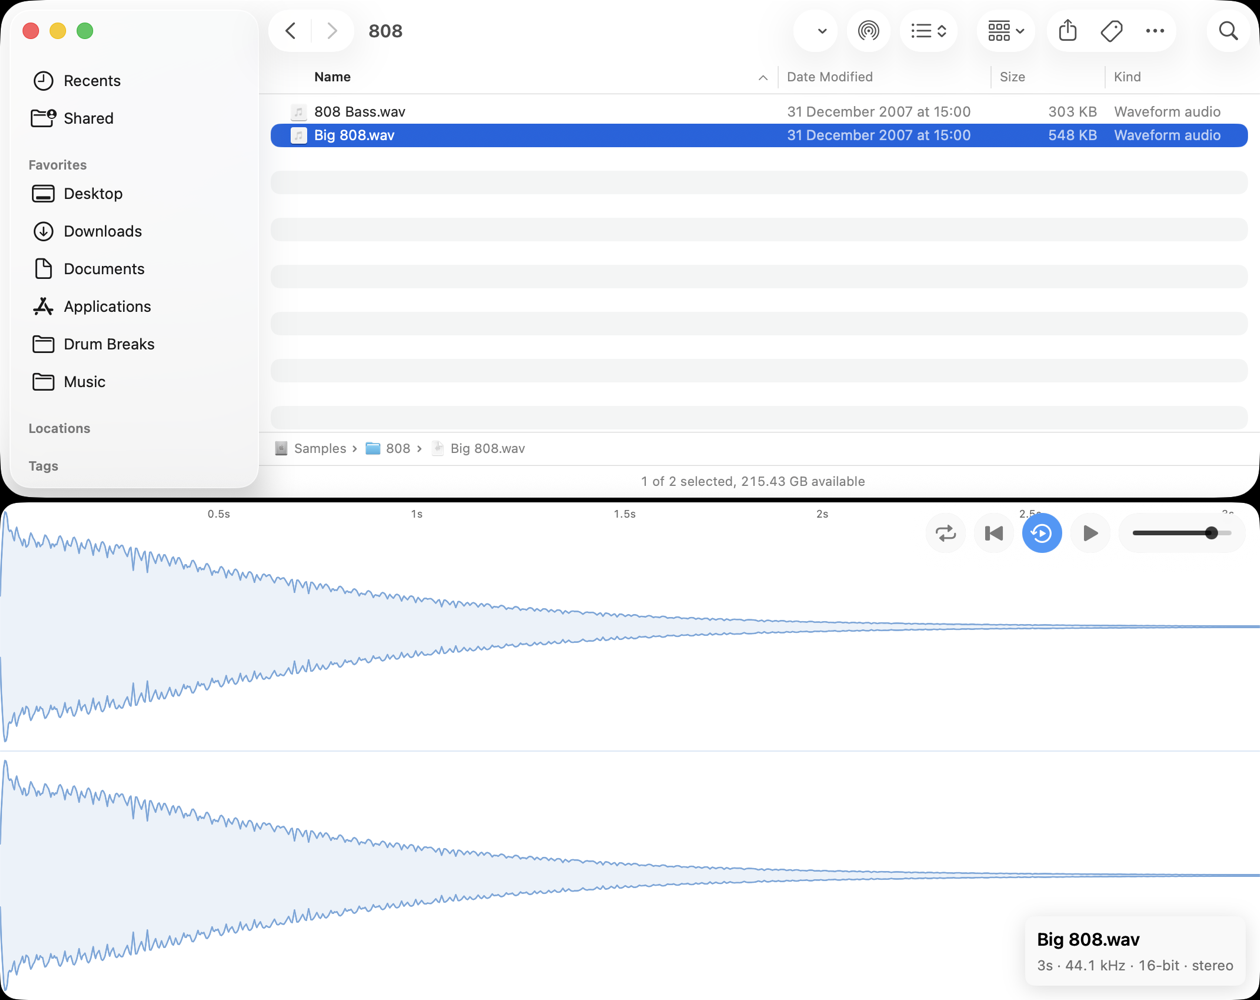Expand the group-by grid dropdown

click(x=1005, y=31)
